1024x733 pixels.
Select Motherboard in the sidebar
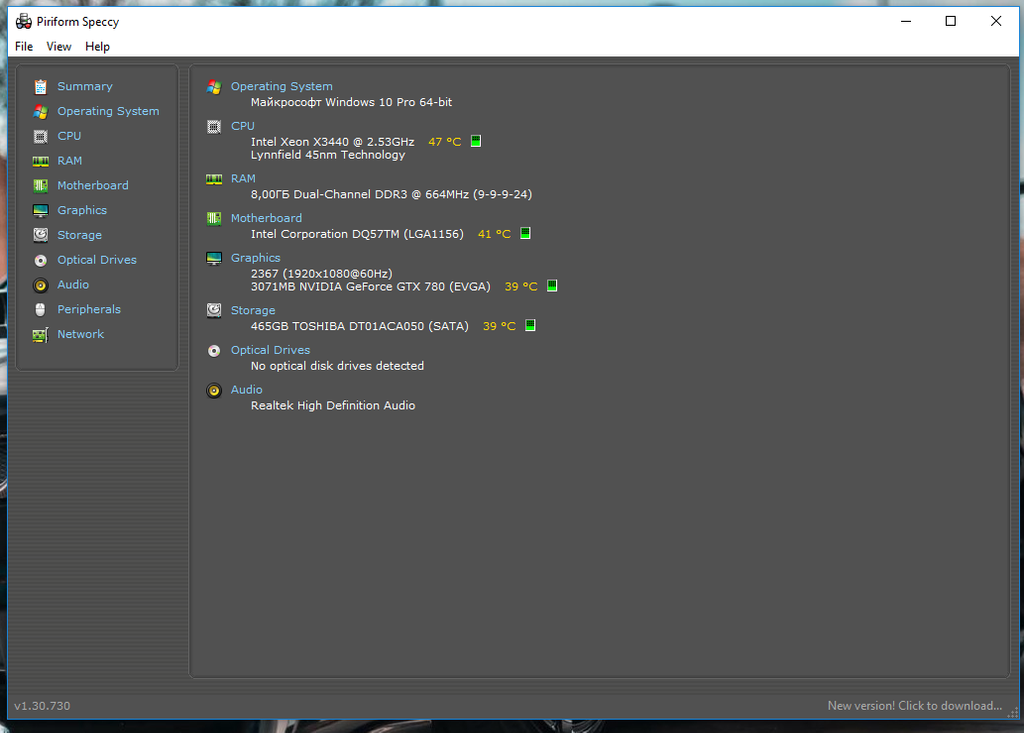coord(93,186)
